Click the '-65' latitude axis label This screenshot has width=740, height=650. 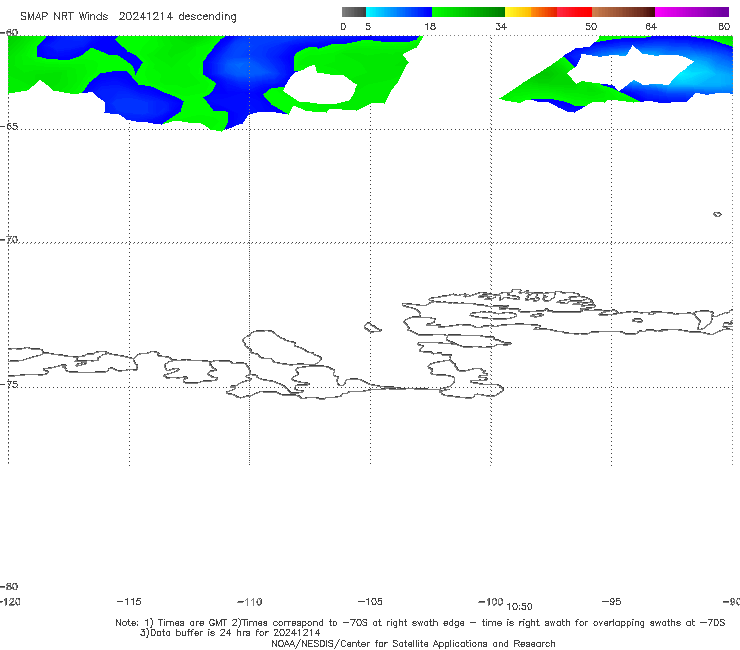pyautogui.click(x=9, y=127)
